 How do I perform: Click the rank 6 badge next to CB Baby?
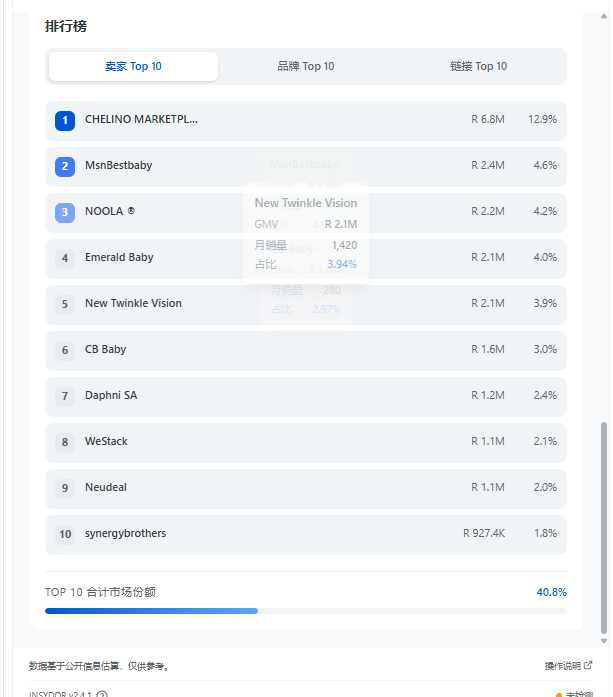click(x=65, y=350)
